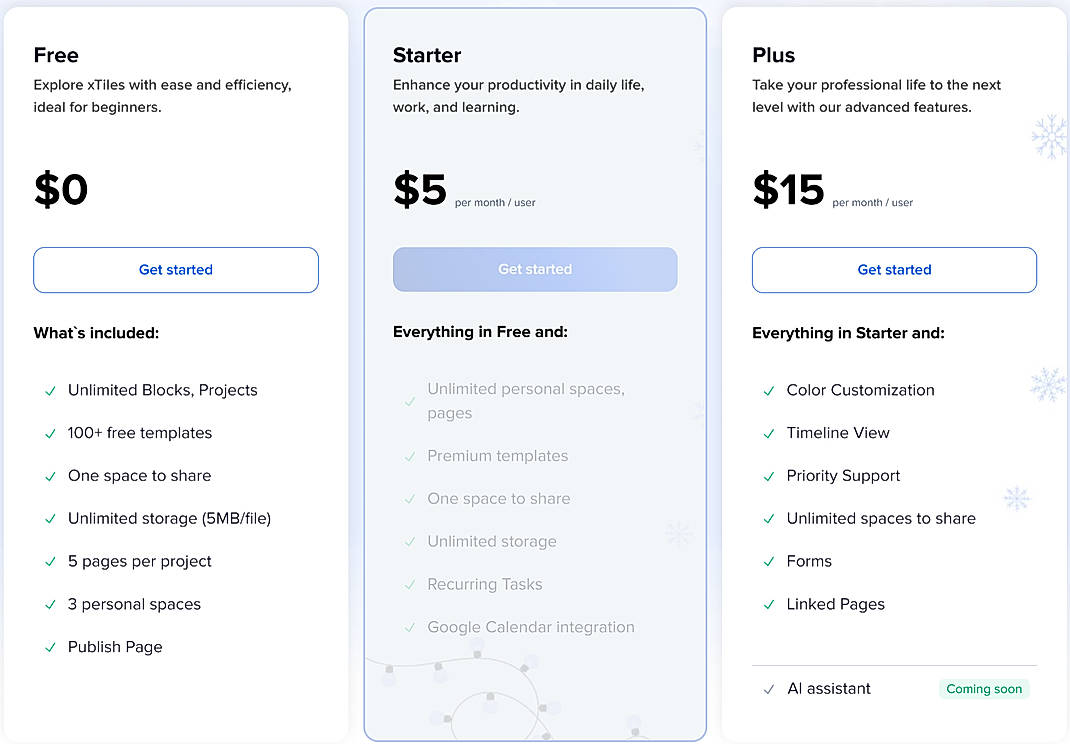1070x744 pixels.
Task: Select the Plus plan heading
Action: (x=772, y=55)
